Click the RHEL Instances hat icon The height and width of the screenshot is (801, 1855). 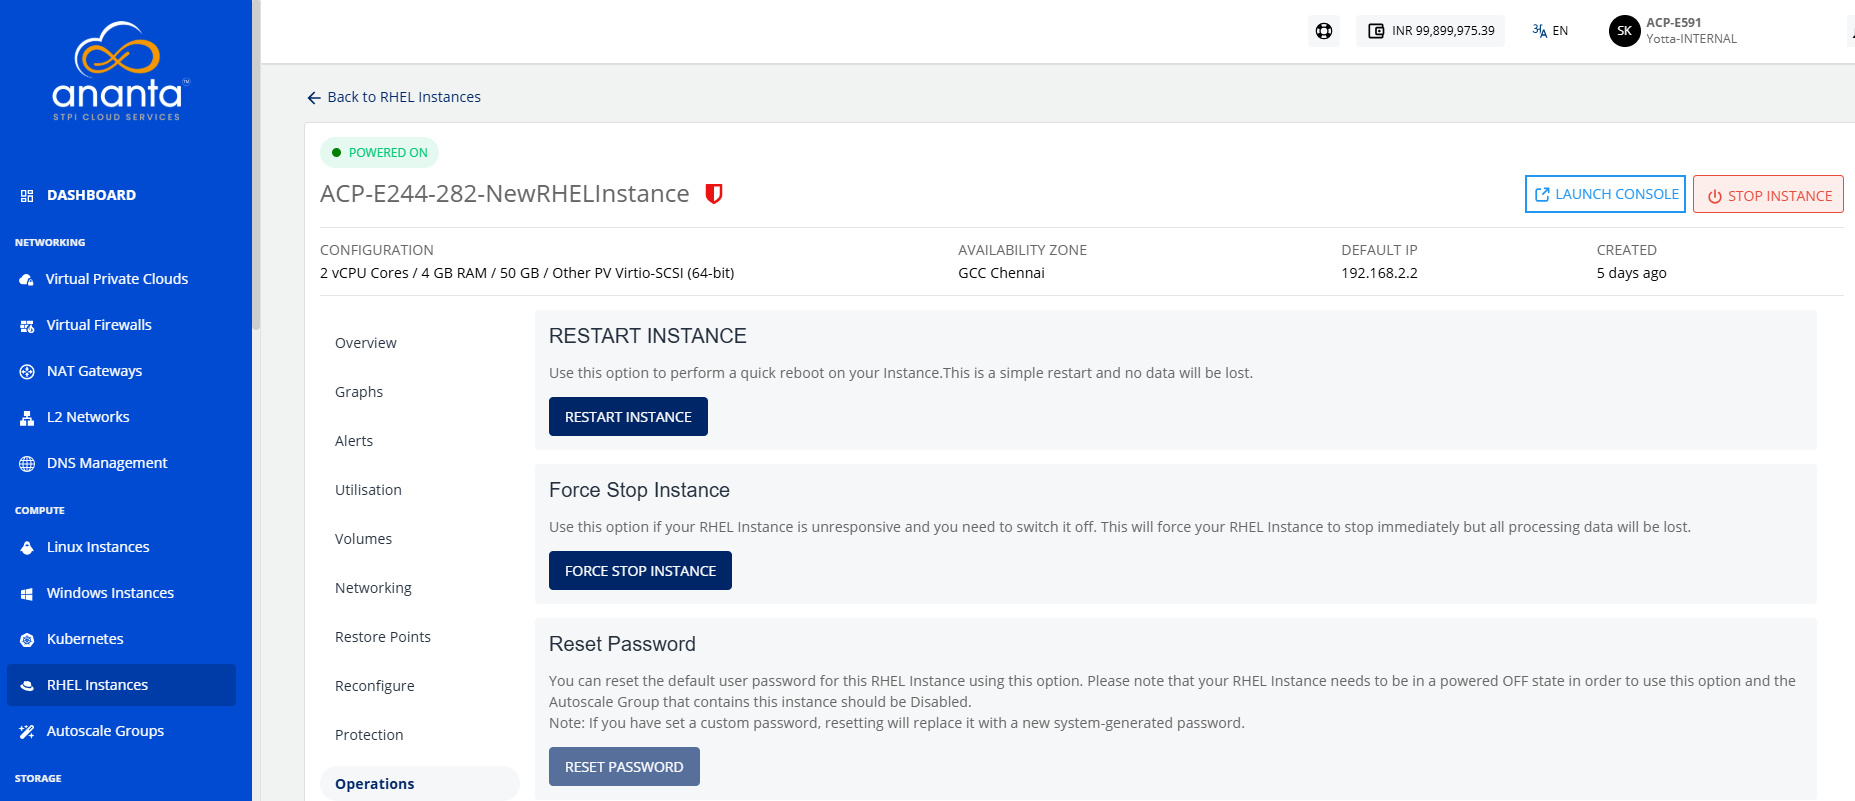pyautogui.click(x=27, y=686)
